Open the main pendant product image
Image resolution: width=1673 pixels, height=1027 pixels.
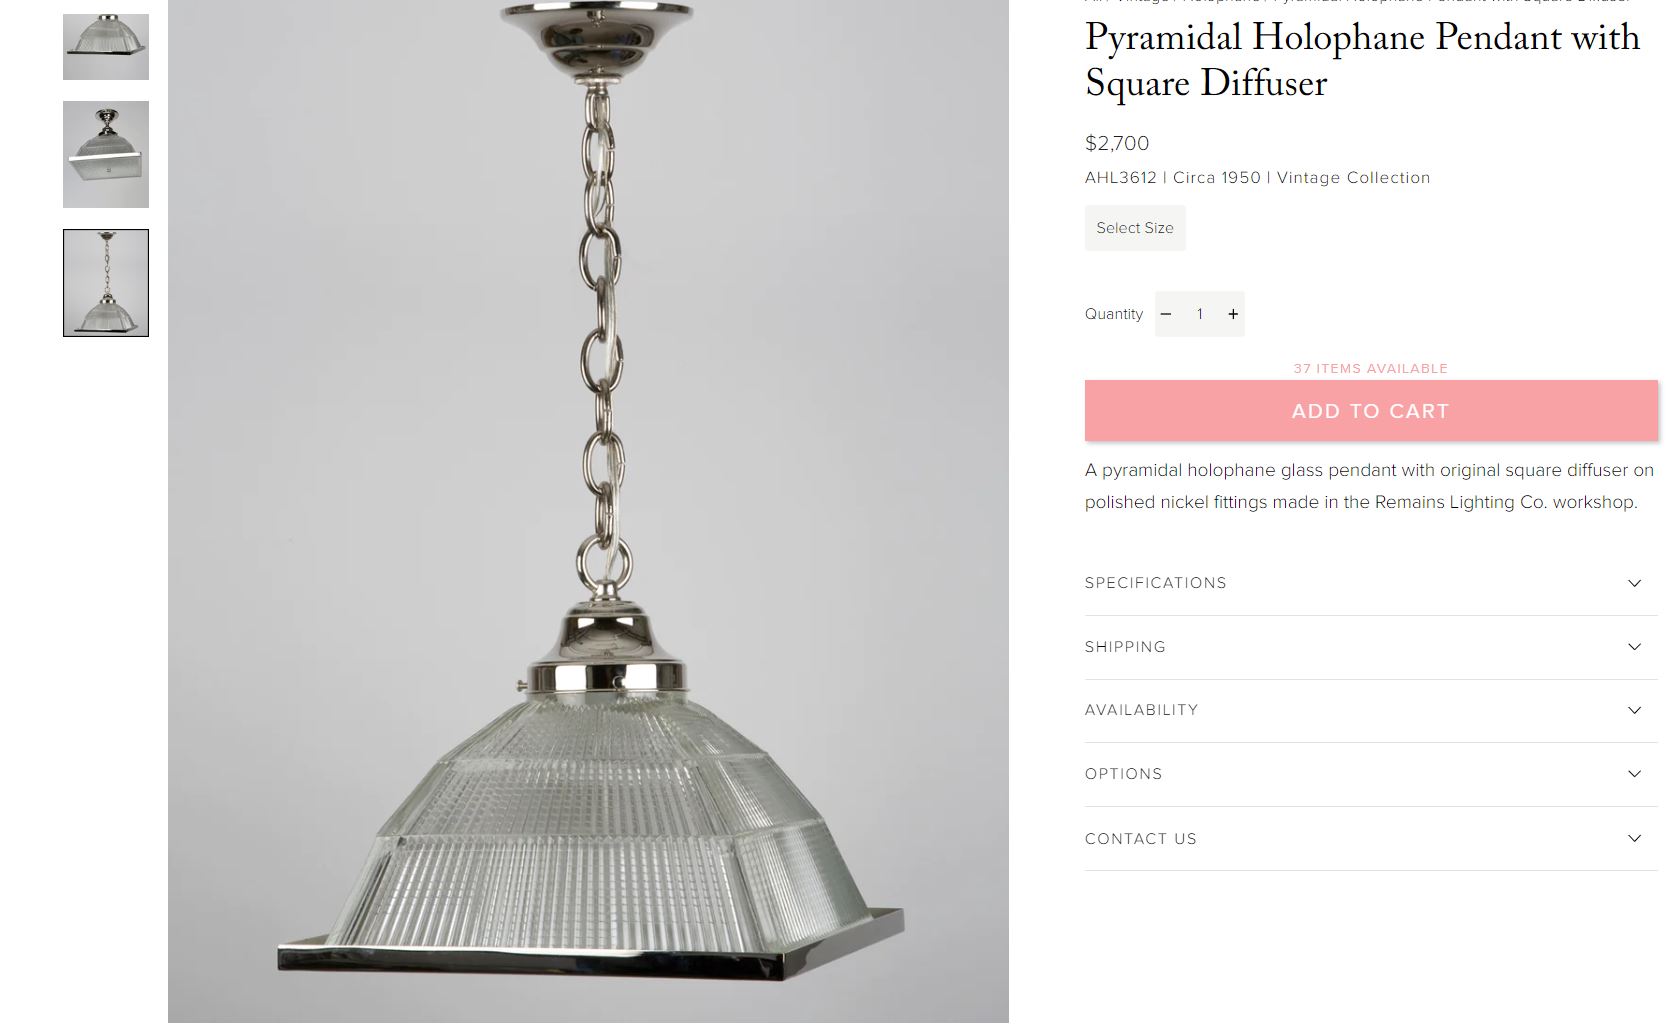pos(588,511)
